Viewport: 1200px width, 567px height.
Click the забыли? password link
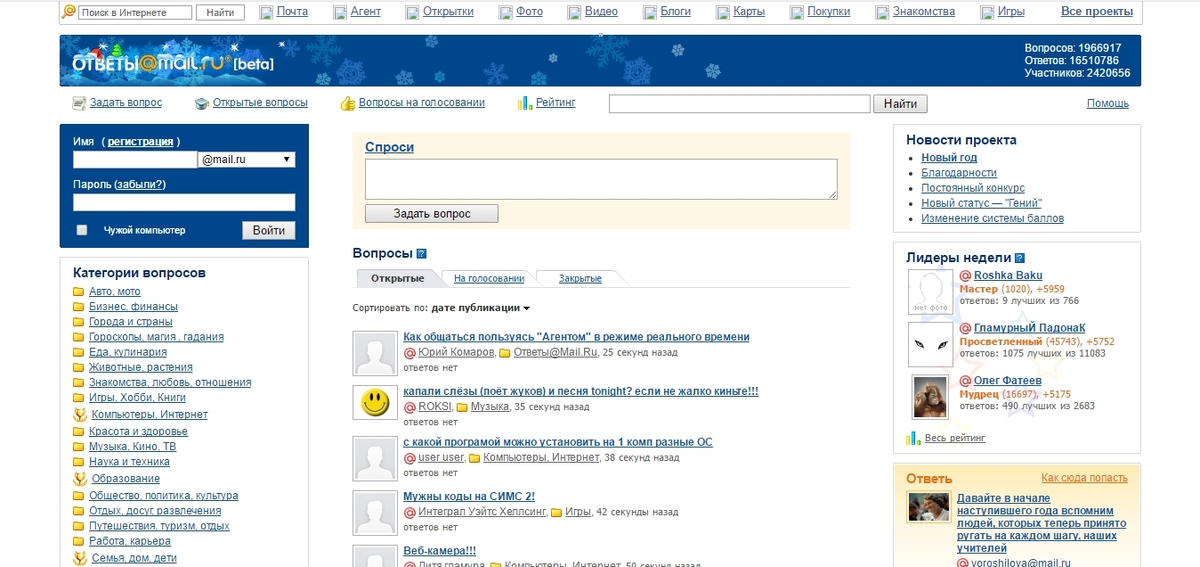point(140,185)
